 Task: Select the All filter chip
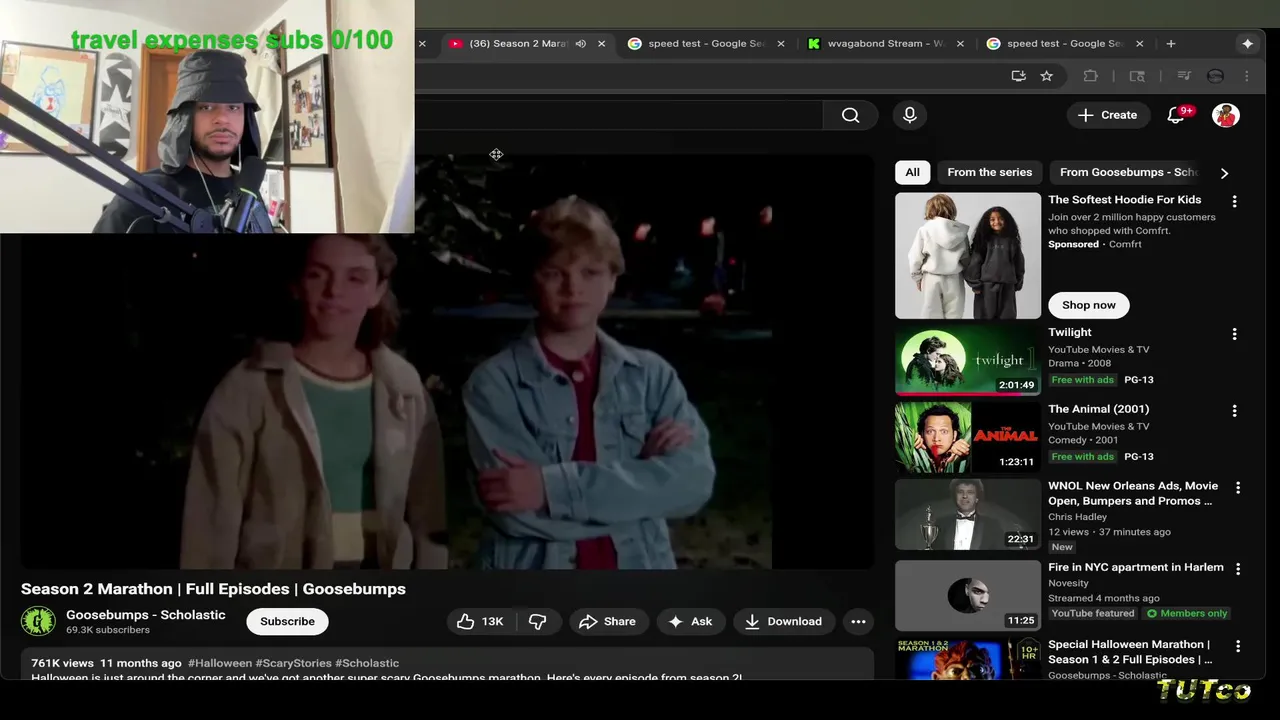click(x=912, y=172)
